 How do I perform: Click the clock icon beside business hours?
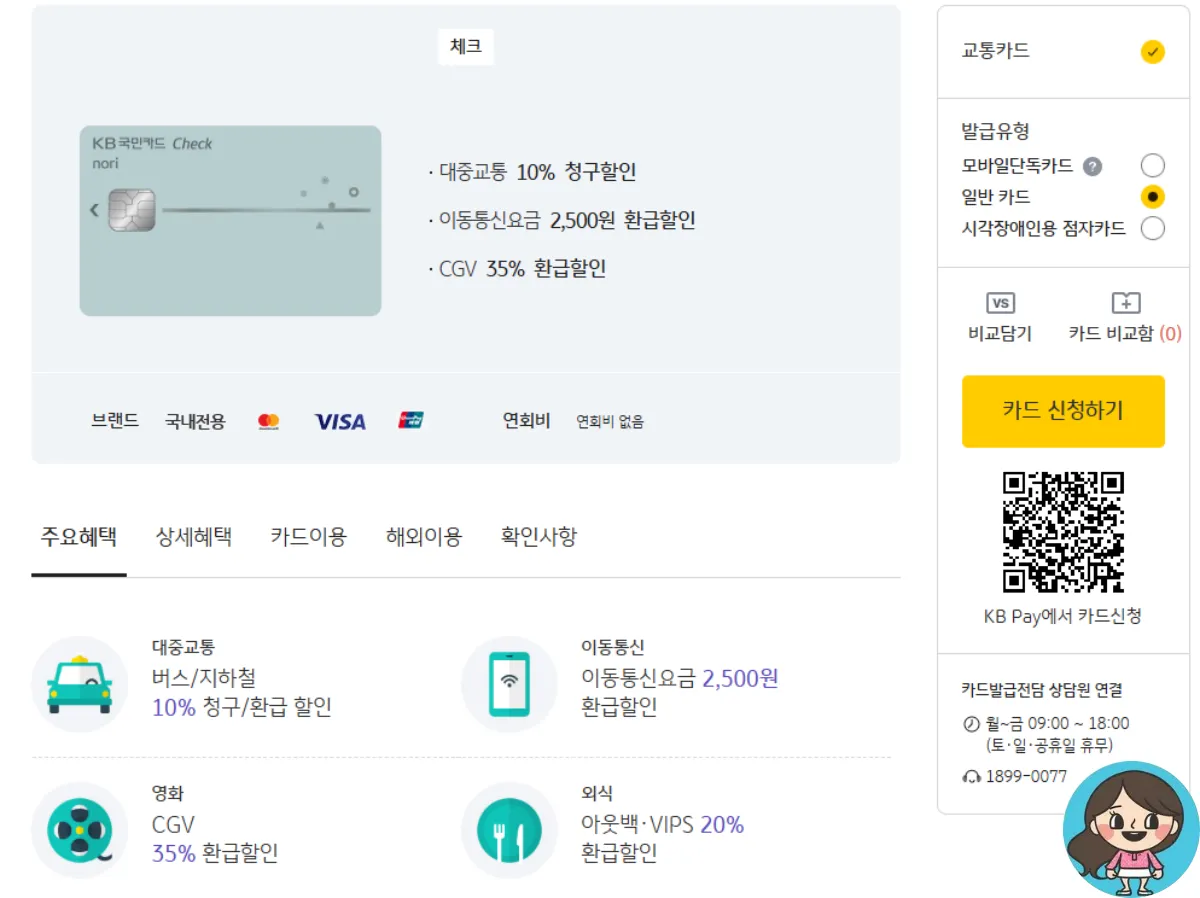click(970, 724)
